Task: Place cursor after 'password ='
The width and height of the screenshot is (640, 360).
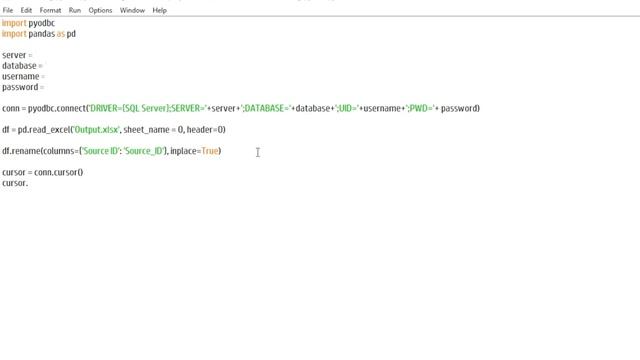Action: 44,87
